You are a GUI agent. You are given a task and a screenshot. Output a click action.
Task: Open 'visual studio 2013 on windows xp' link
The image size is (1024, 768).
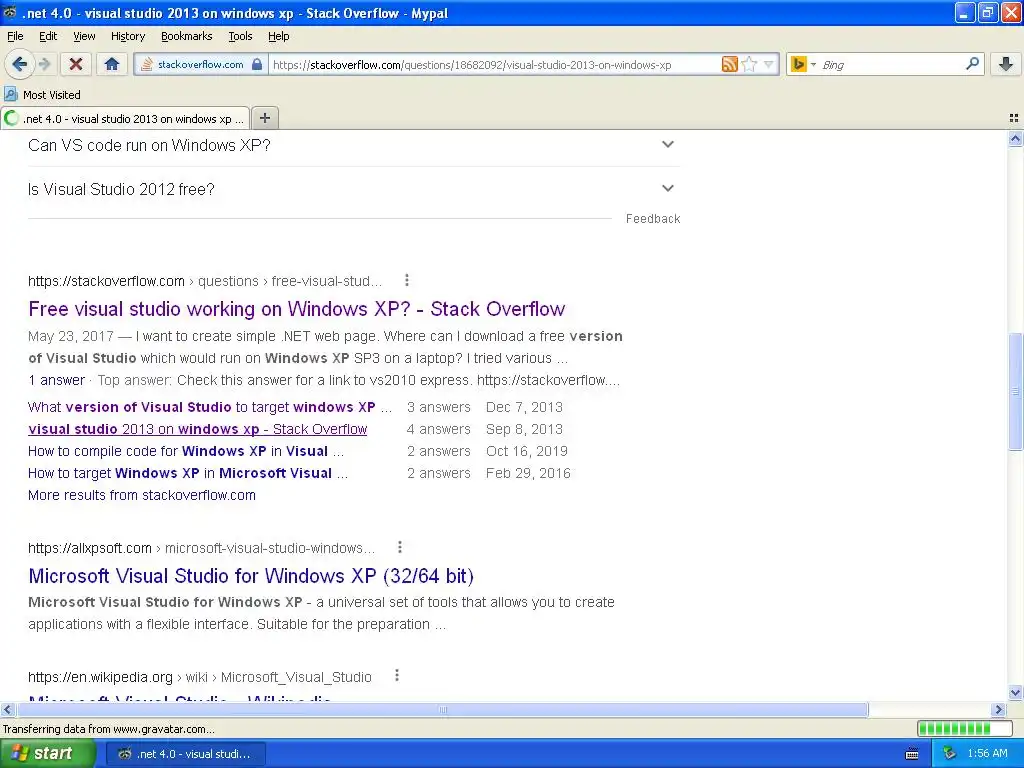point(197,429)
